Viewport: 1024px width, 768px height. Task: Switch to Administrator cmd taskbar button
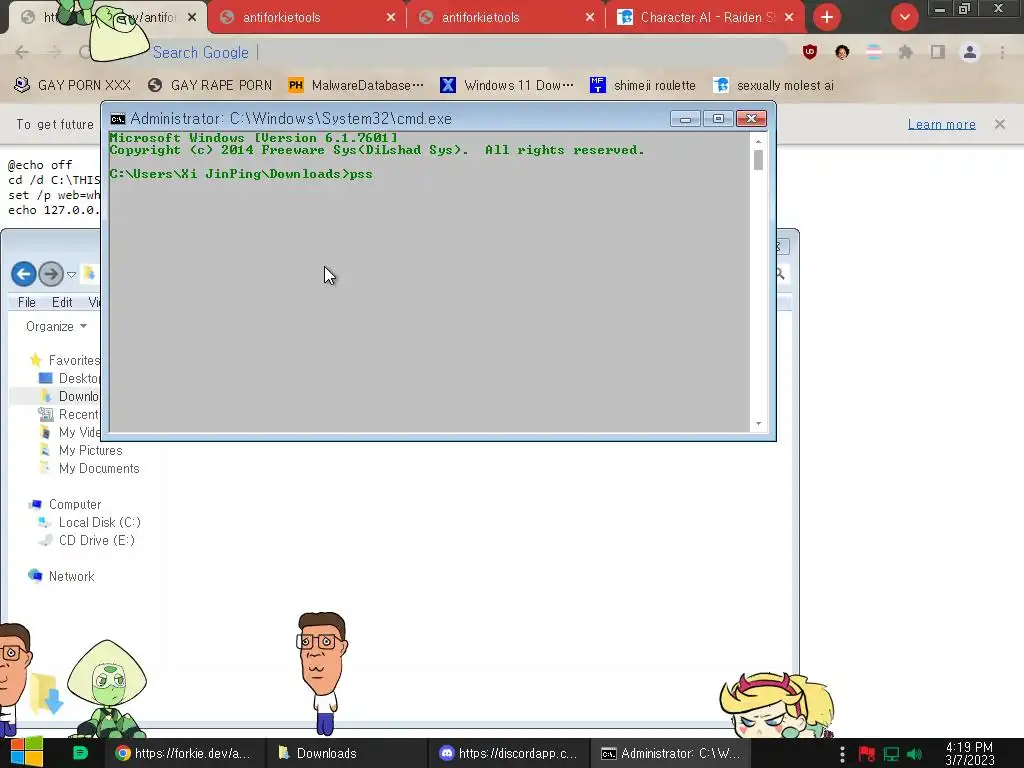[670, 753]
